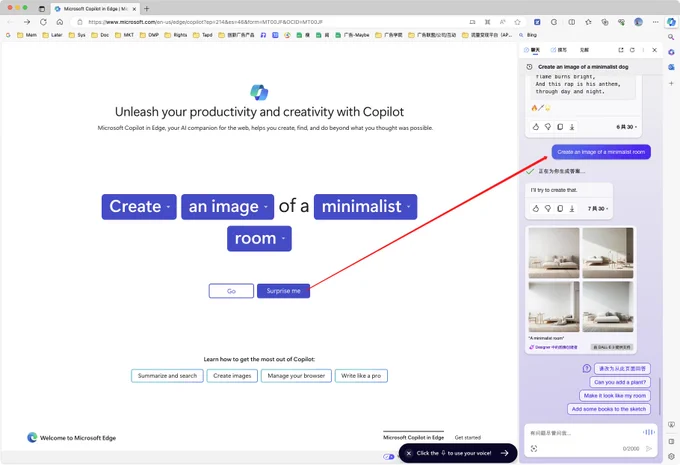Dislike the "I'll try to create that" response

pyautogui.click(x=548, y=209)
